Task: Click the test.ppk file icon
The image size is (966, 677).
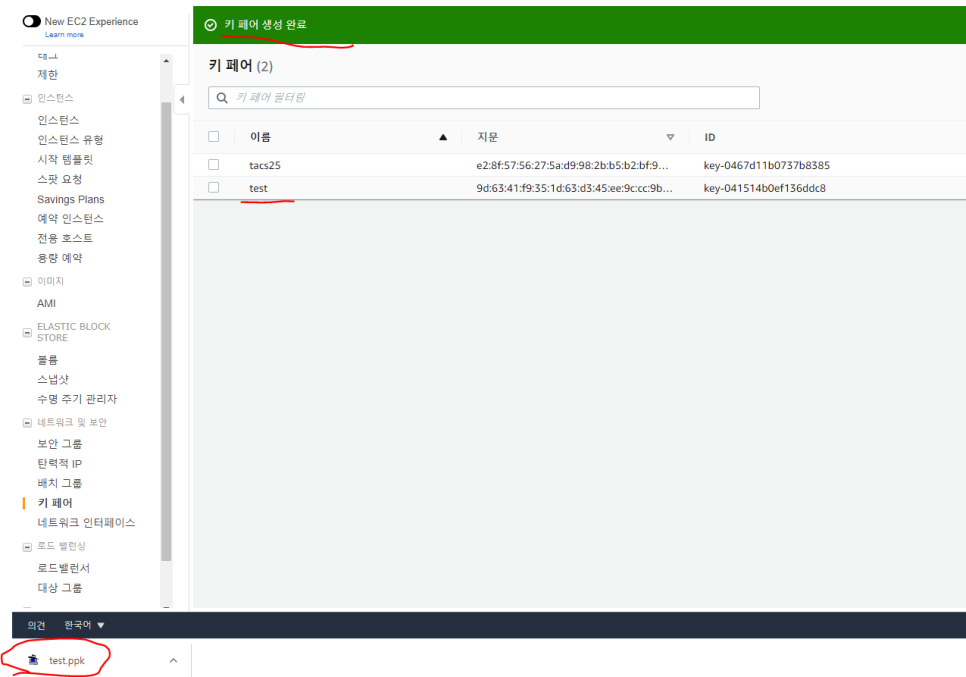Action: (34, 660)
